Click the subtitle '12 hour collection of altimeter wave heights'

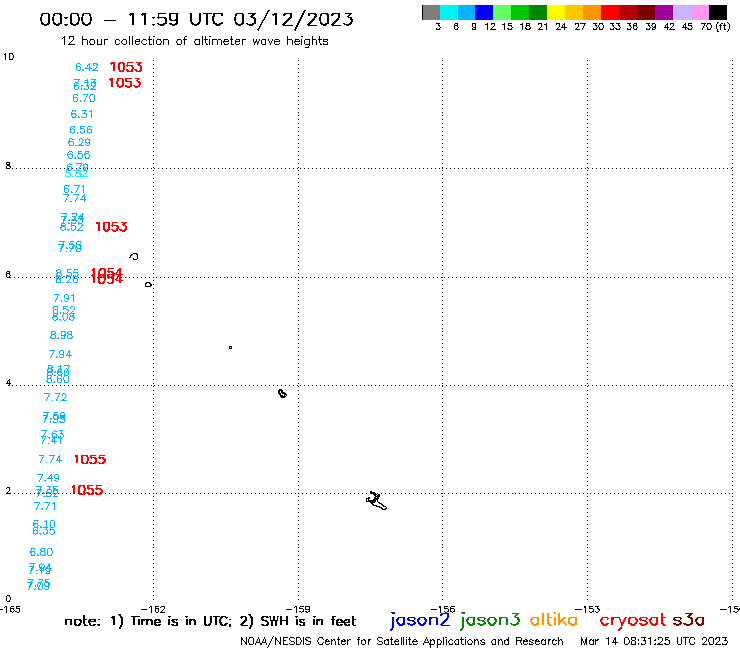tap(194, 41)
